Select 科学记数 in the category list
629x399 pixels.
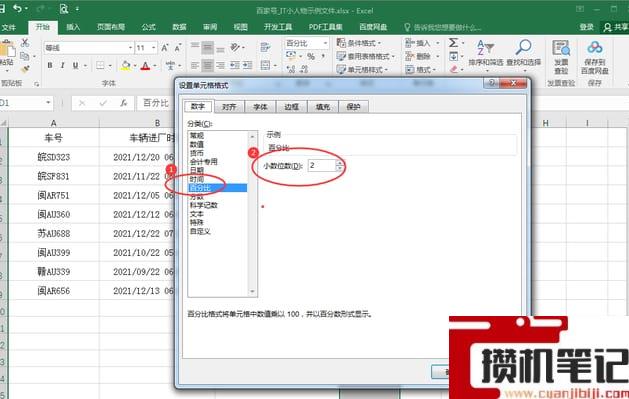pyautogui.click(x=204, y=205)
